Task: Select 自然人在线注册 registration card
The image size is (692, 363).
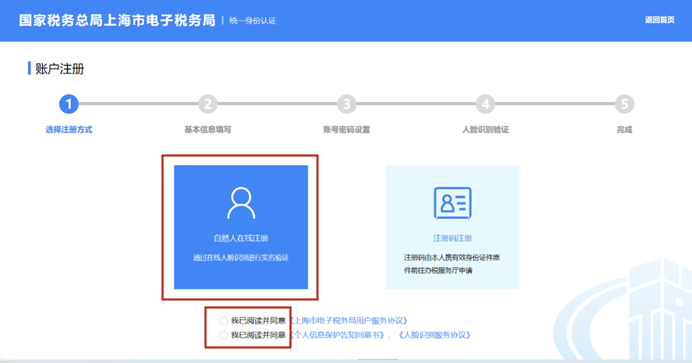Action: coord(241,227)
